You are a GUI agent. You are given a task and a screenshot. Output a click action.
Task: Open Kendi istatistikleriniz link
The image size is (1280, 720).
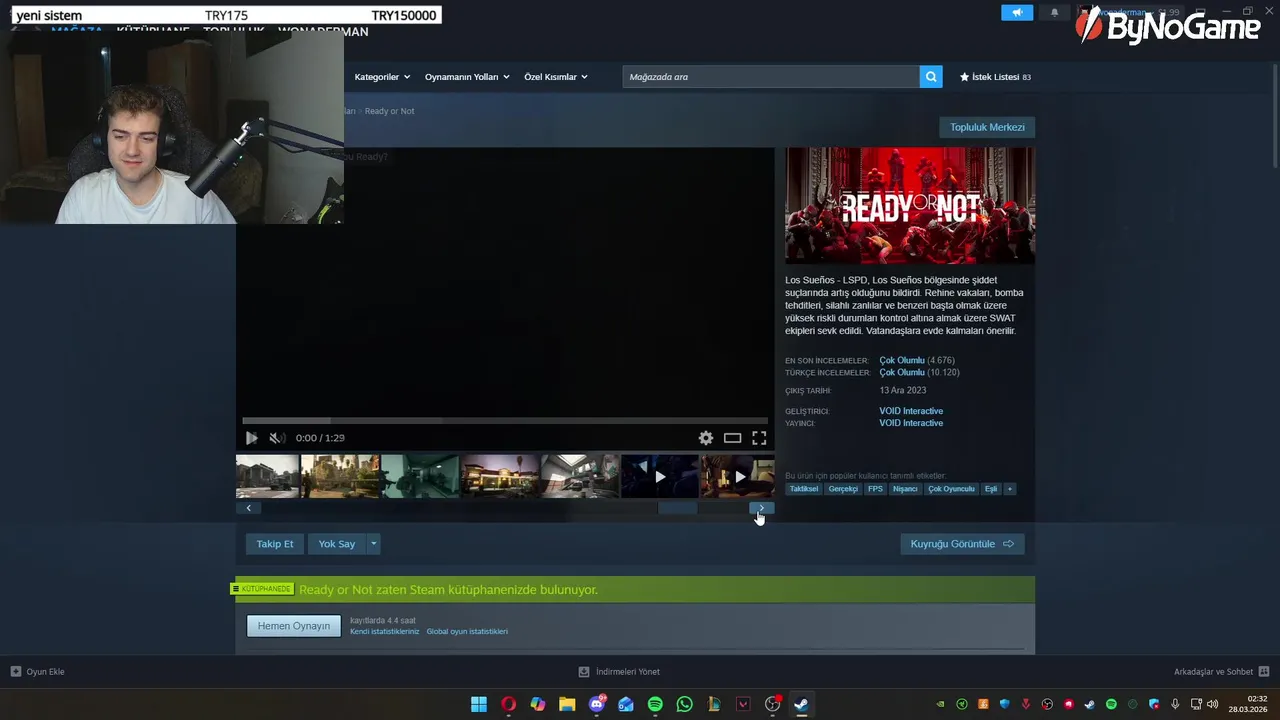point(385,632)
